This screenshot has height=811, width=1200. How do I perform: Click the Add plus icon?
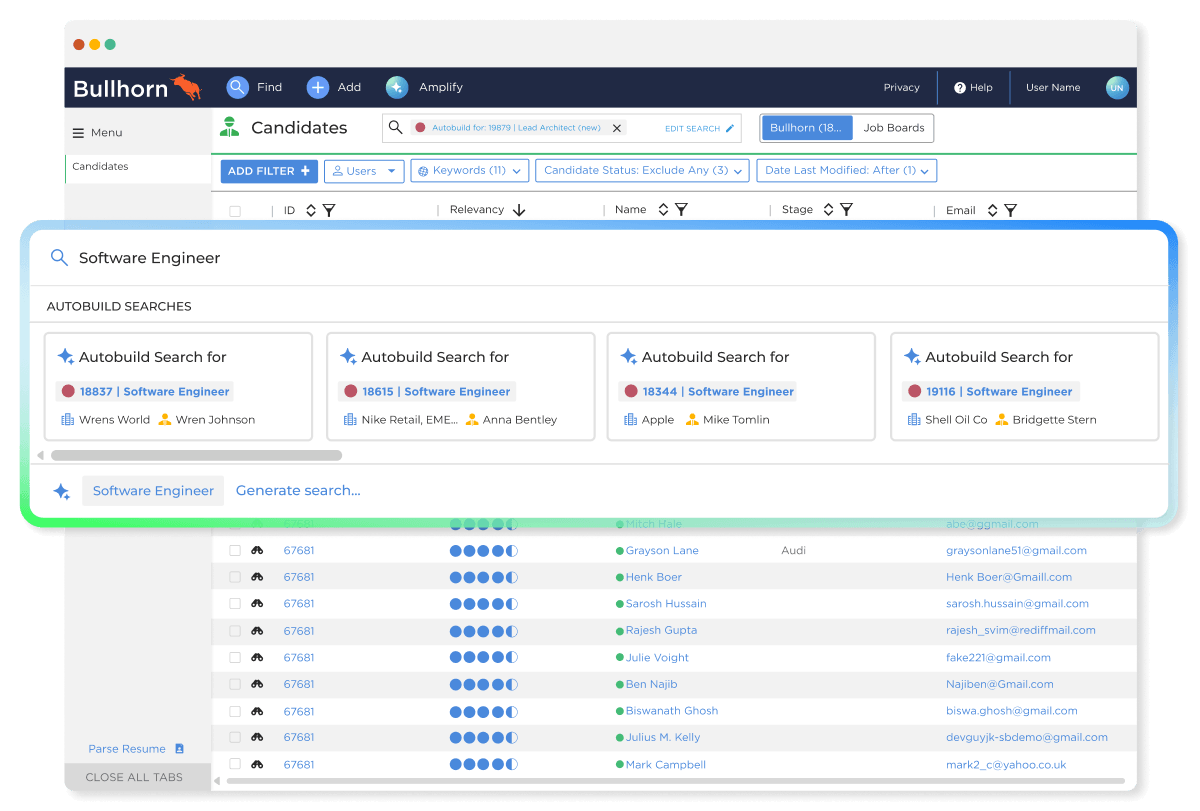point(317,87)
